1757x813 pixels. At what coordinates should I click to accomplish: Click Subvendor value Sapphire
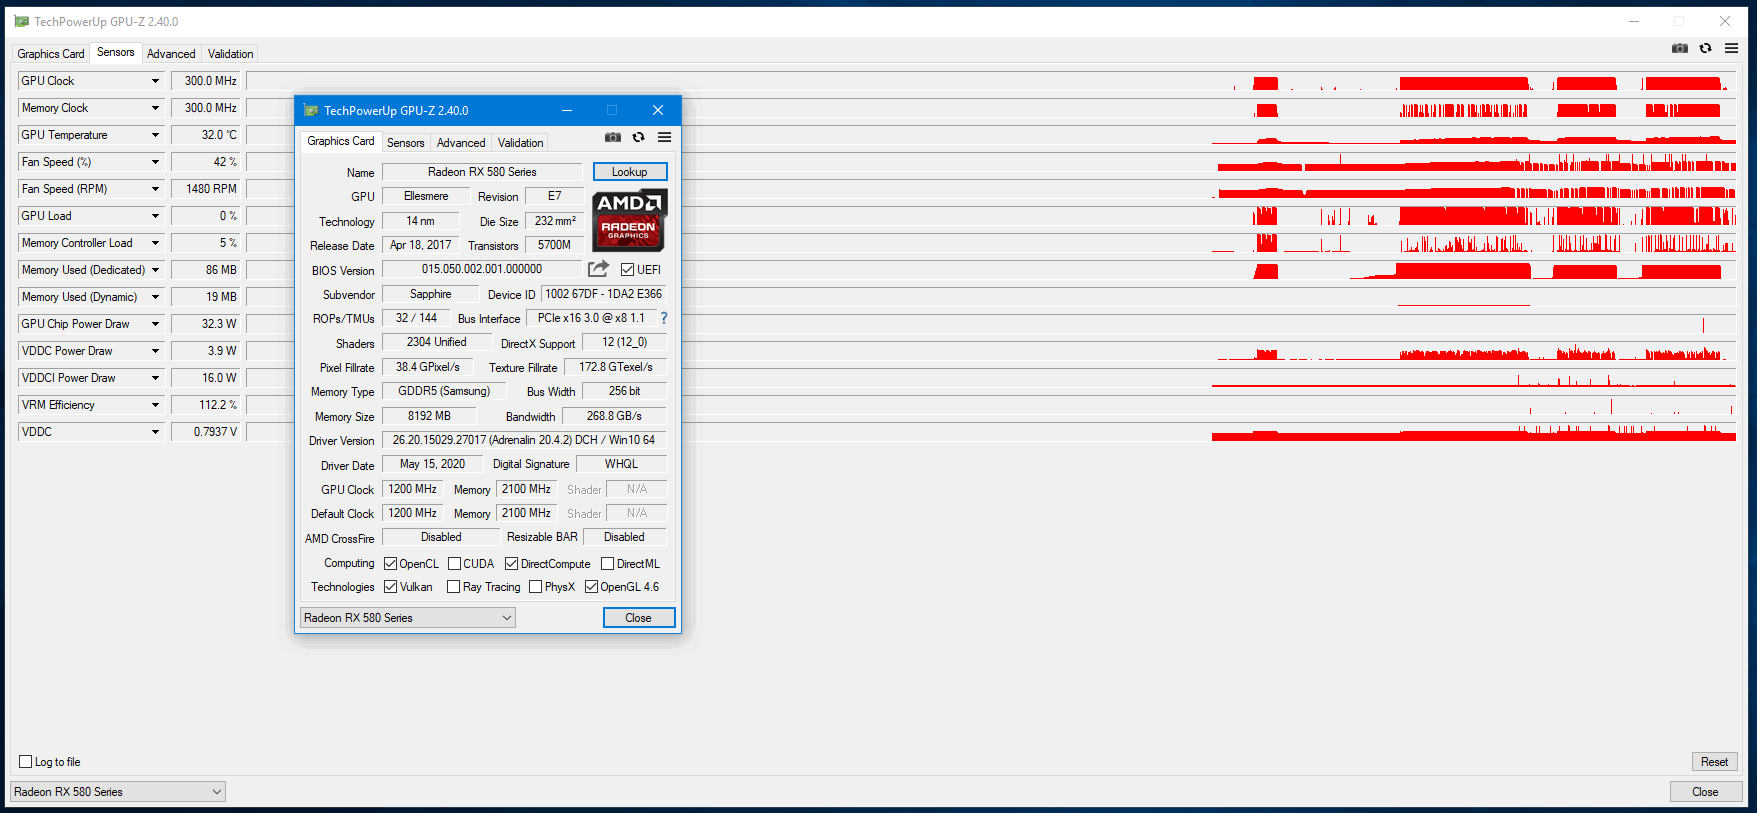tap(431, 294)
